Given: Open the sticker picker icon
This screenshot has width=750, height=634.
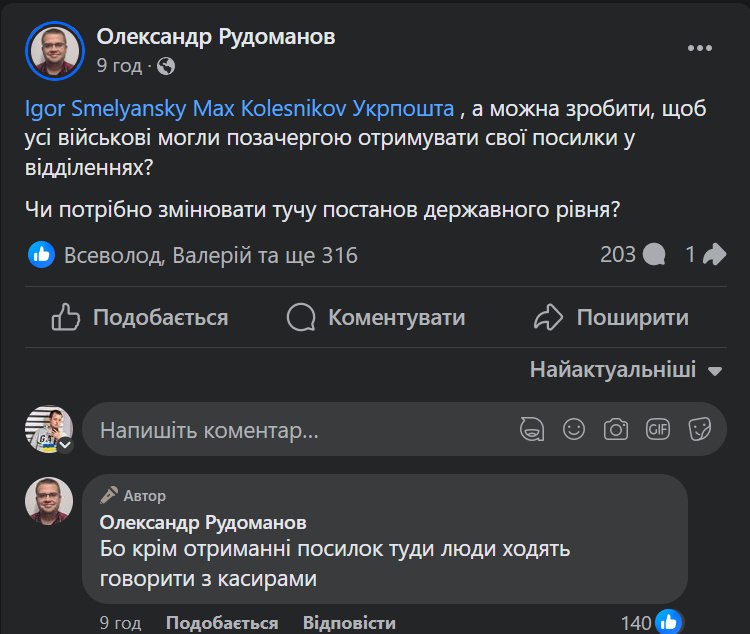Looking at the screenshot, I should click(699, 430).
